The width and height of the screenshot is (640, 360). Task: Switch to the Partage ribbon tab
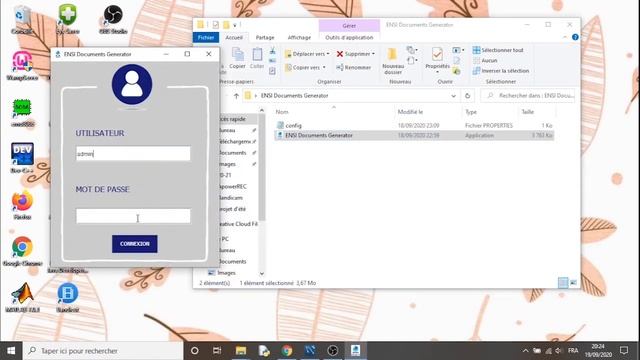pos(265,37)
